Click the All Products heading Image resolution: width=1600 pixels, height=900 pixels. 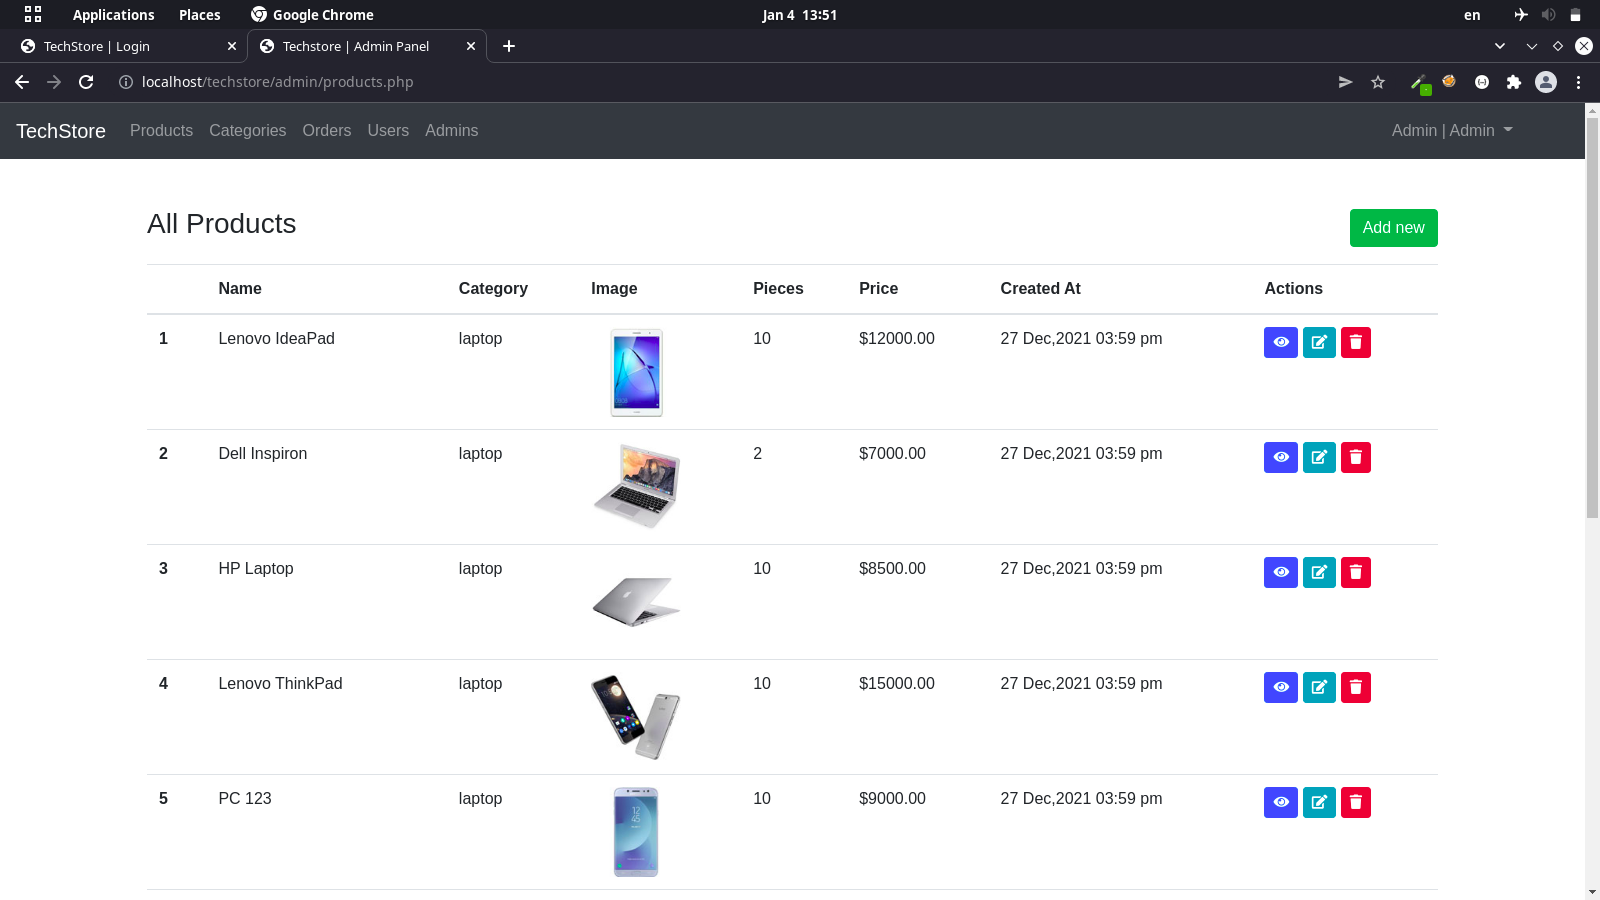221,224
